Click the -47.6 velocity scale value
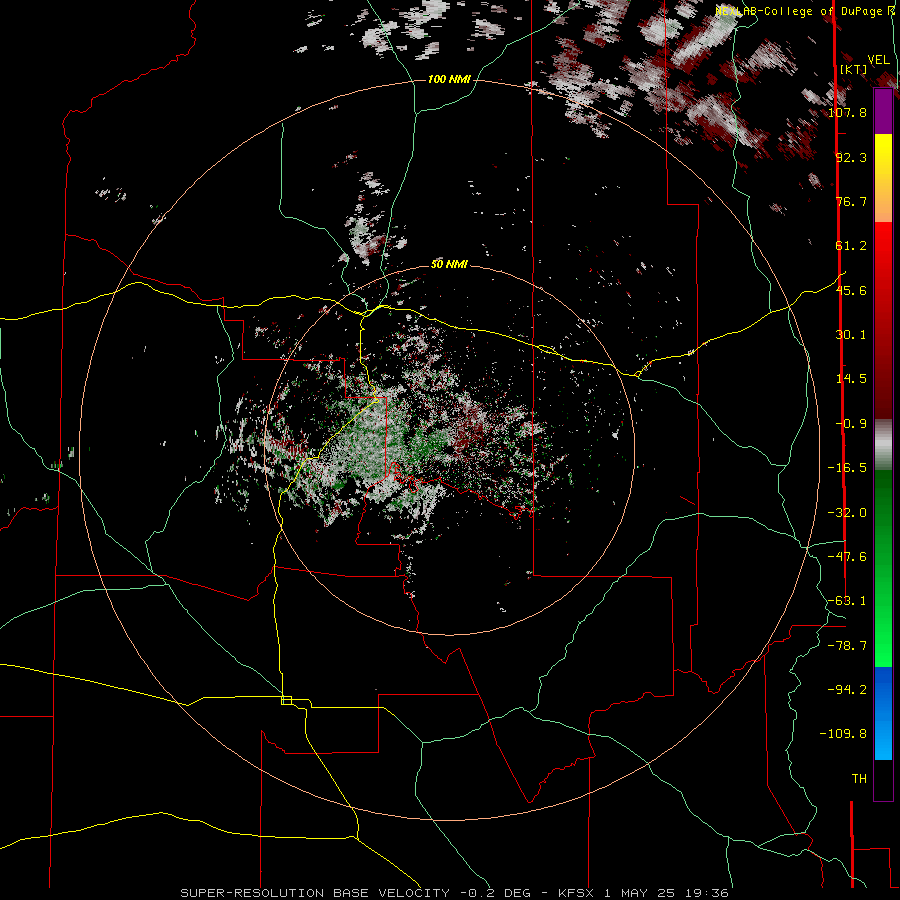Screen dimensions: 900x900 tap(847, 557)
